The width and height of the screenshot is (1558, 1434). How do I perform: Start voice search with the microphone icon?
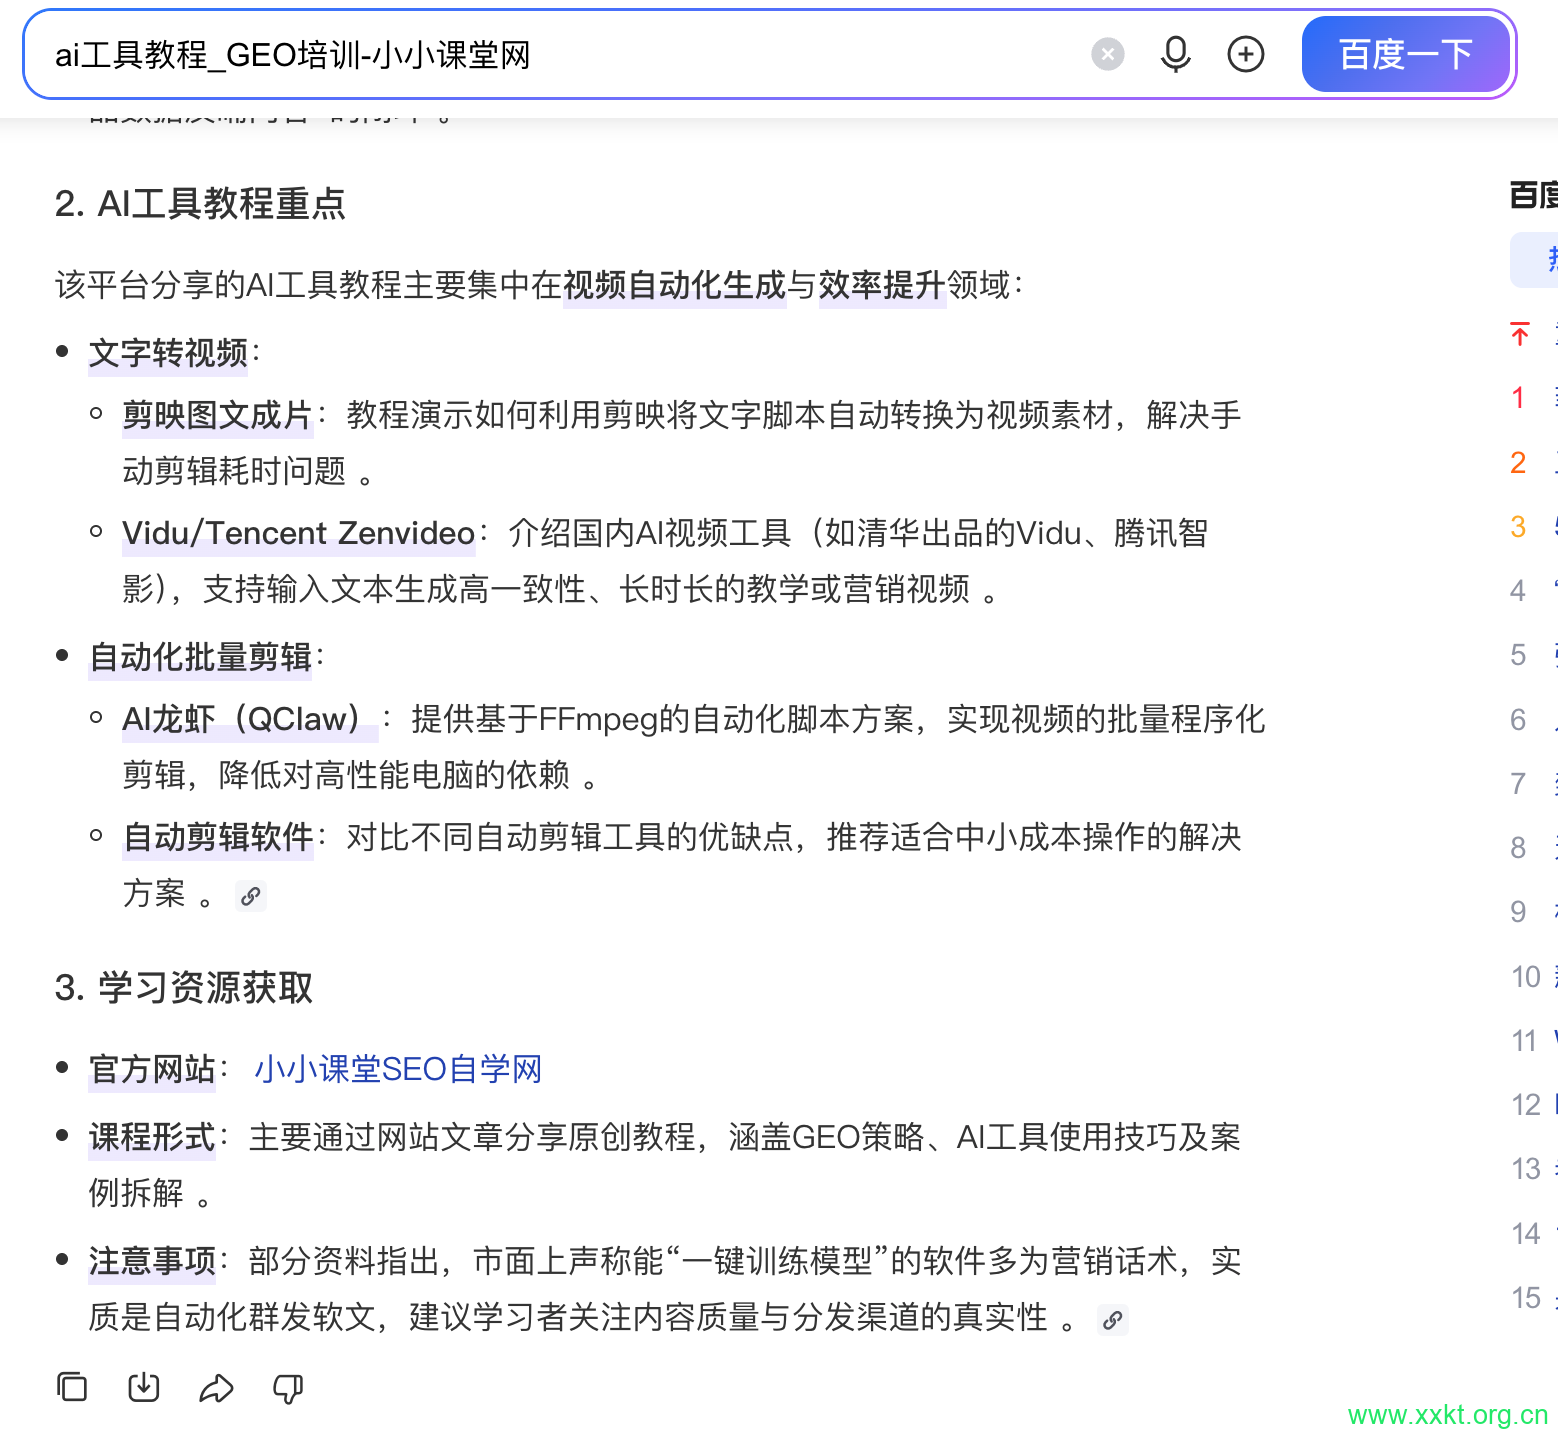click(1175, 54)
